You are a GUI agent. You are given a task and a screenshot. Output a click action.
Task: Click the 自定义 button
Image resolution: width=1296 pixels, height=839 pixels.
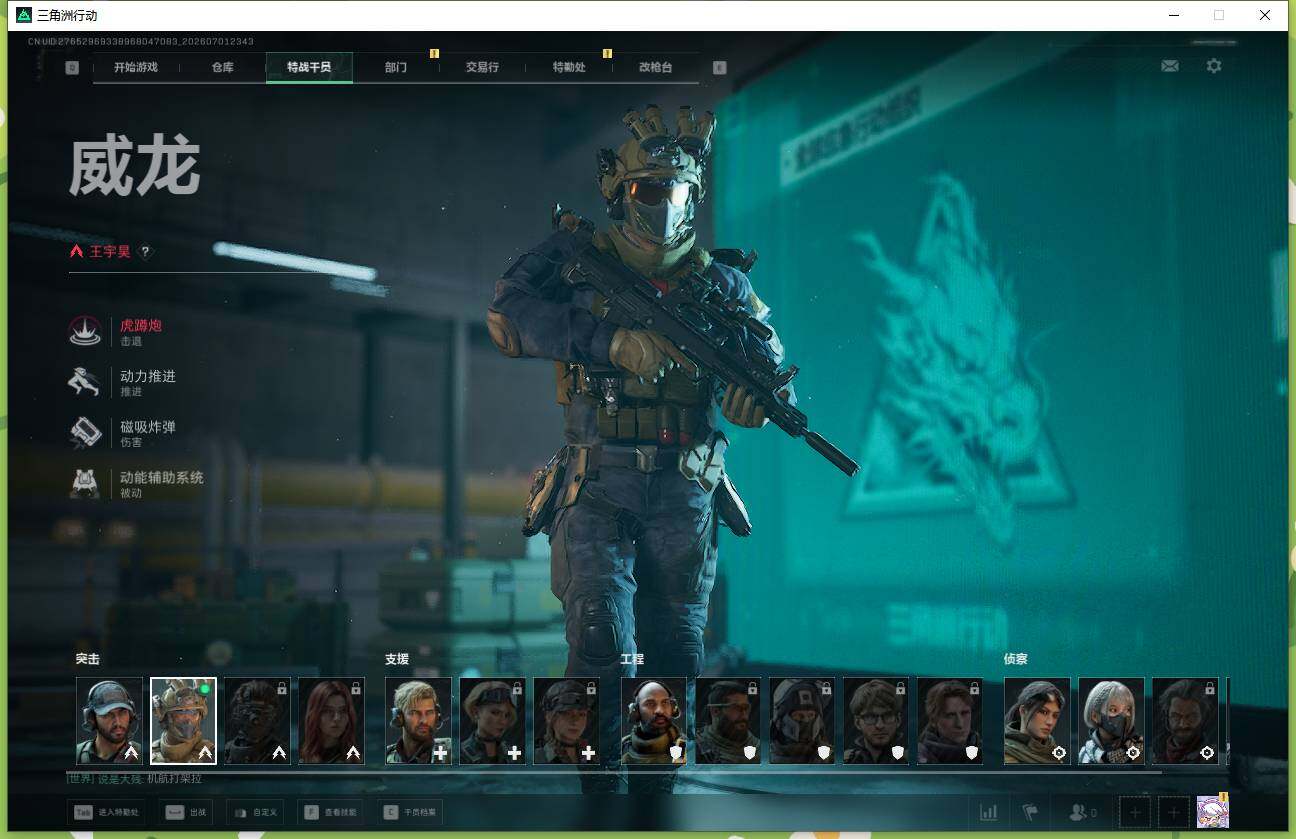257,812
